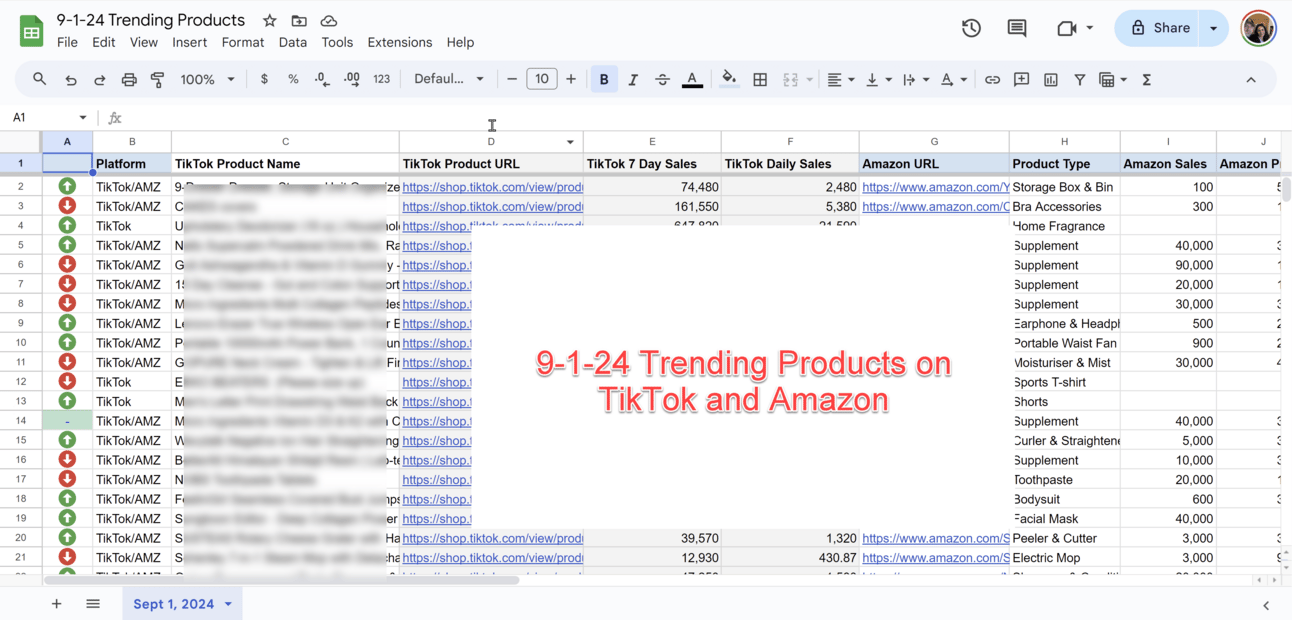Insert a link

pyautogui.click(x=992, y=79)
